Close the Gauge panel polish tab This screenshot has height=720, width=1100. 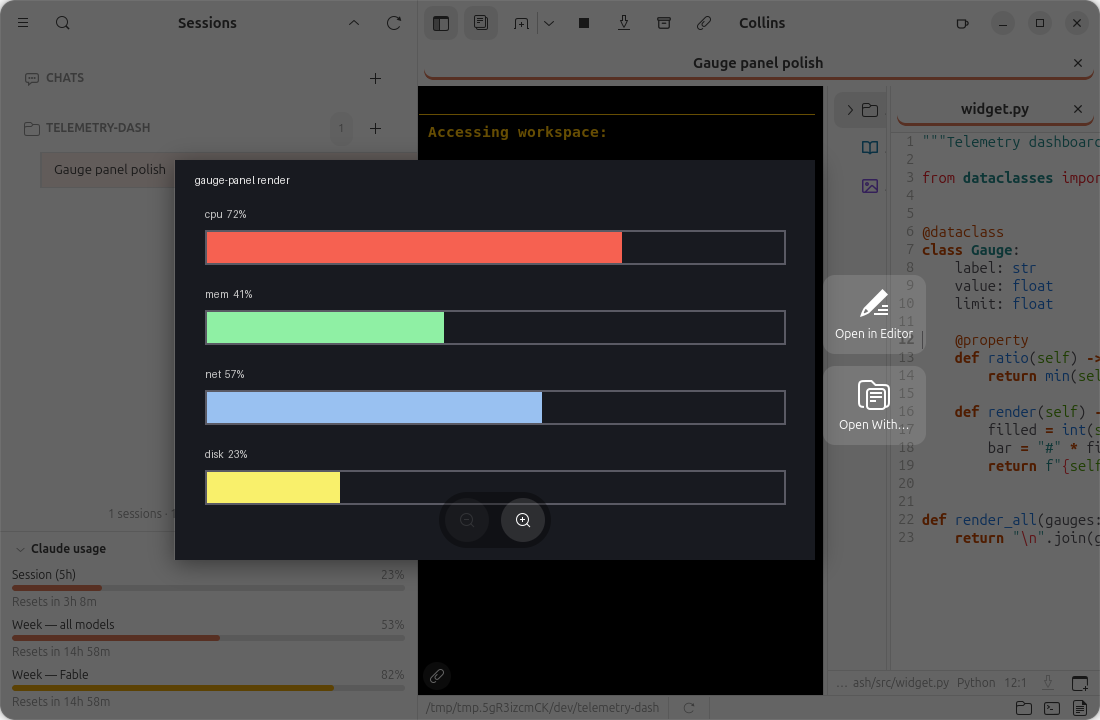(x=1078, y=63)
